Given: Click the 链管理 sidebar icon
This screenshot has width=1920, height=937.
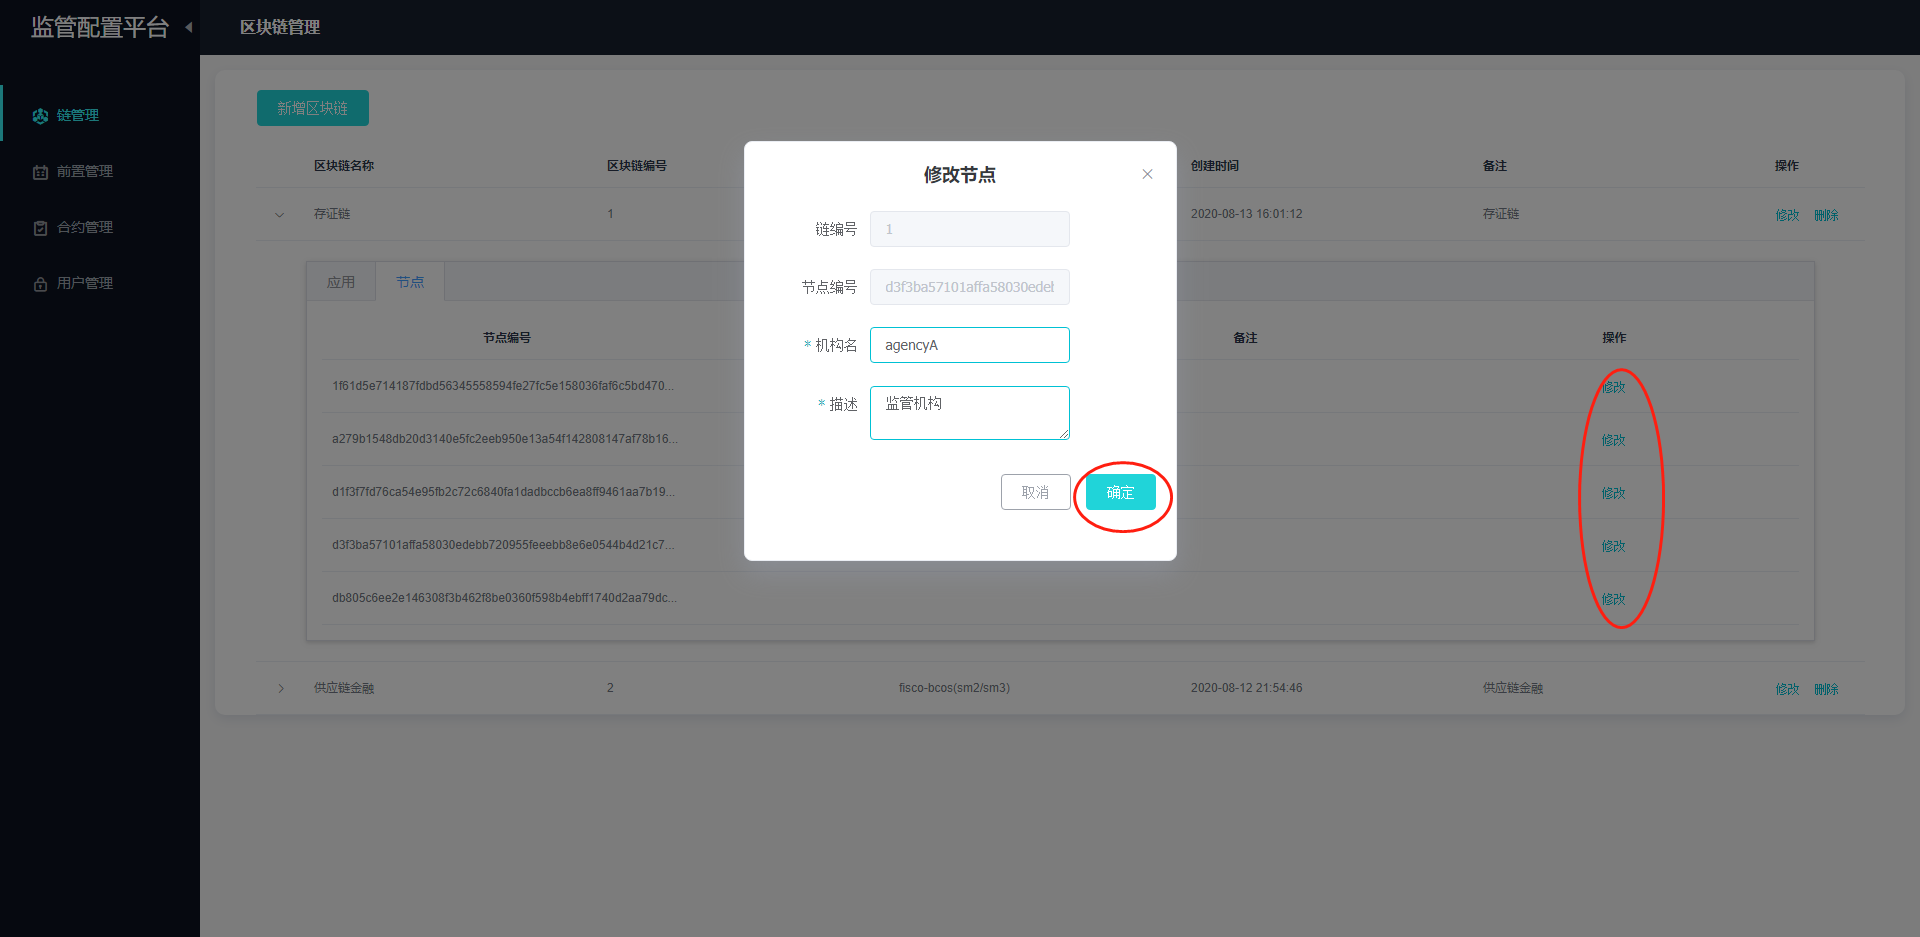Looking at the screenshot, I should click(x=40, y=116).
